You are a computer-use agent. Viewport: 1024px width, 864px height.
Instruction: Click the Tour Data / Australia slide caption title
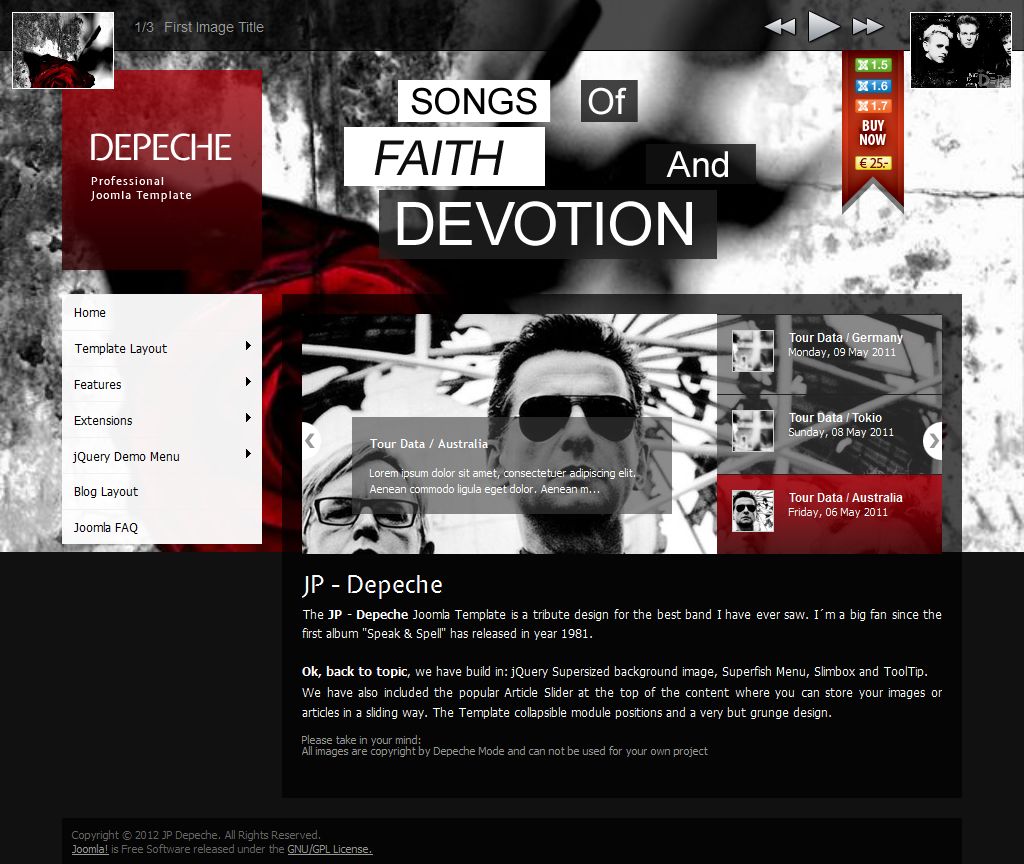[x=428, y=444]
